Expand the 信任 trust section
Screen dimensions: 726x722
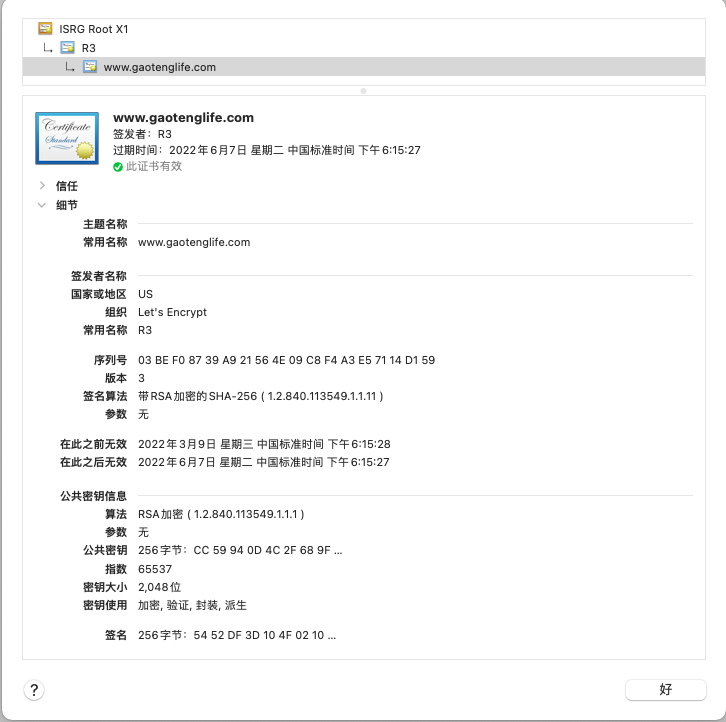point(42,186)
